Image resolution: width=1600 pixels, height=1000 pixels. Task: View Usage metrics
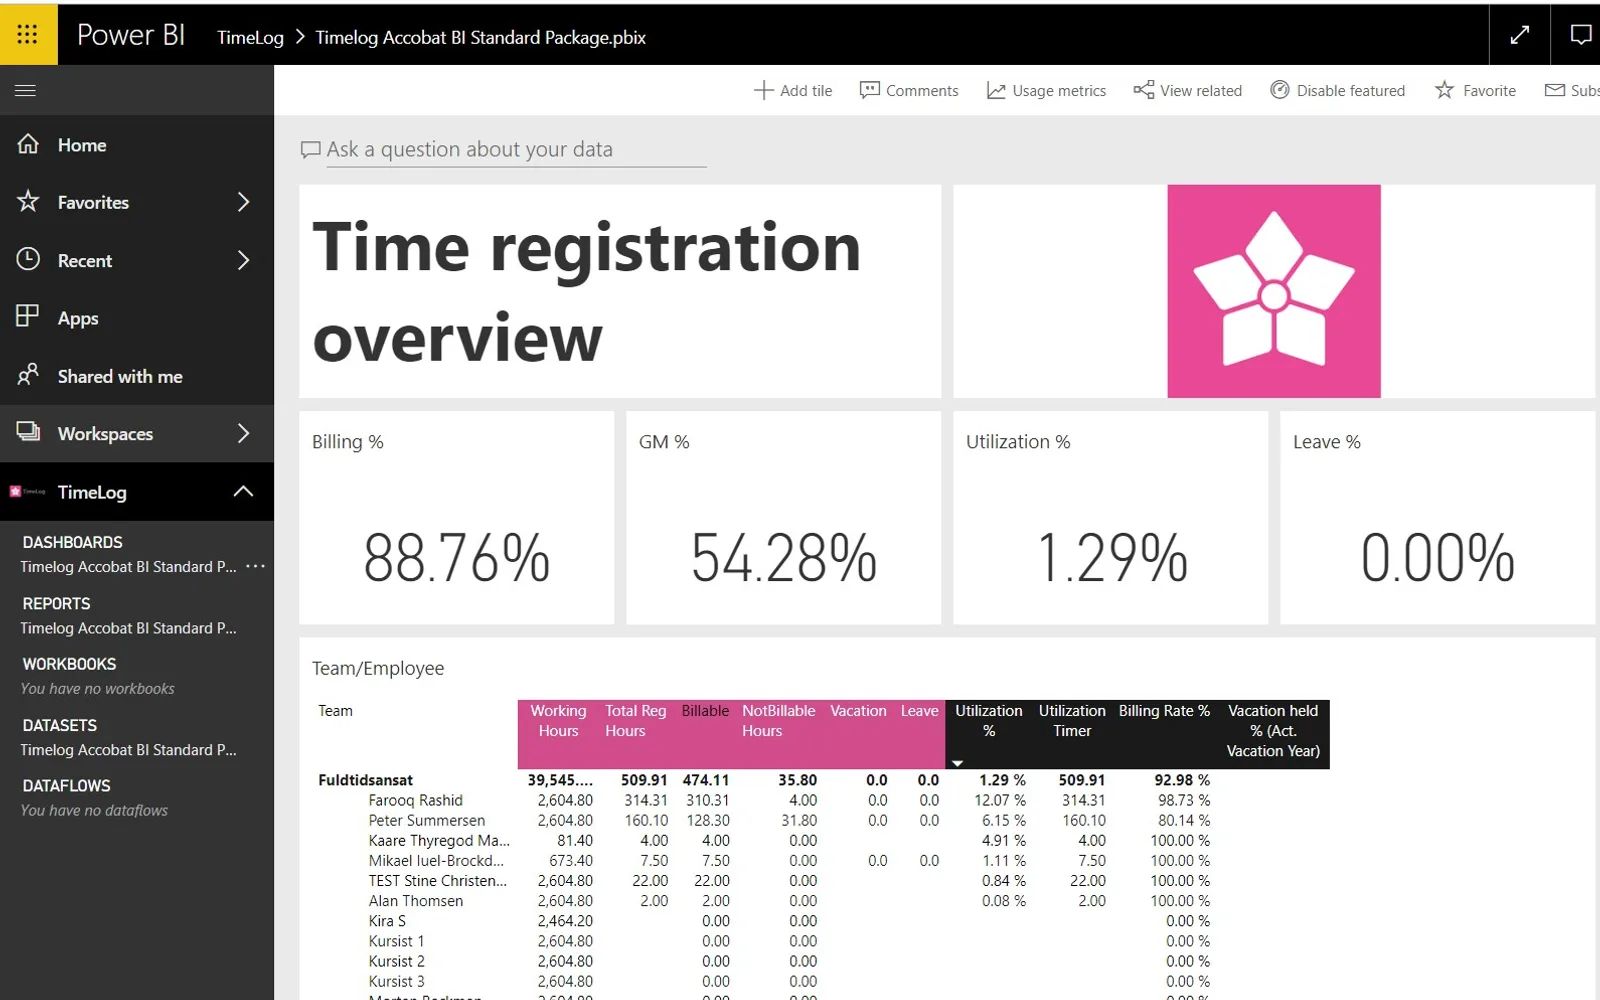[x=1046, y=90]
